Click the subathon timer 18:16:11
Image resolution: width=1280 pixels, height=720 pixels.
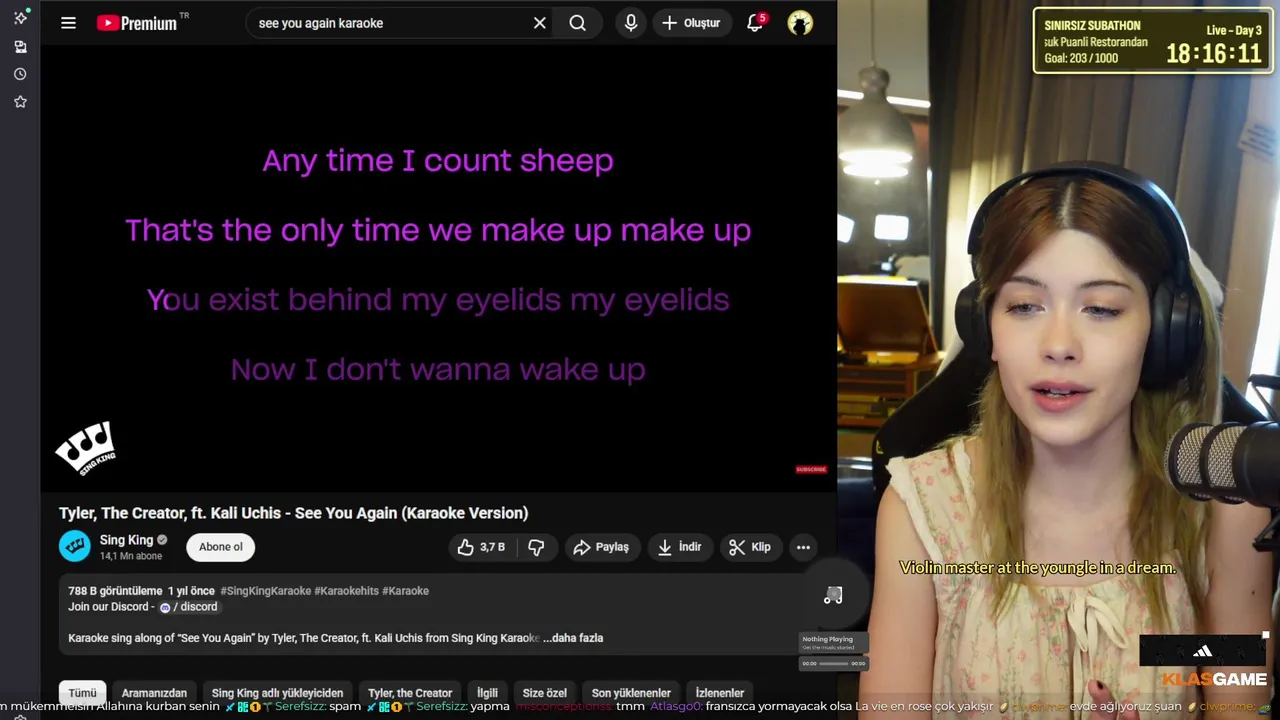pos(1214,53)
